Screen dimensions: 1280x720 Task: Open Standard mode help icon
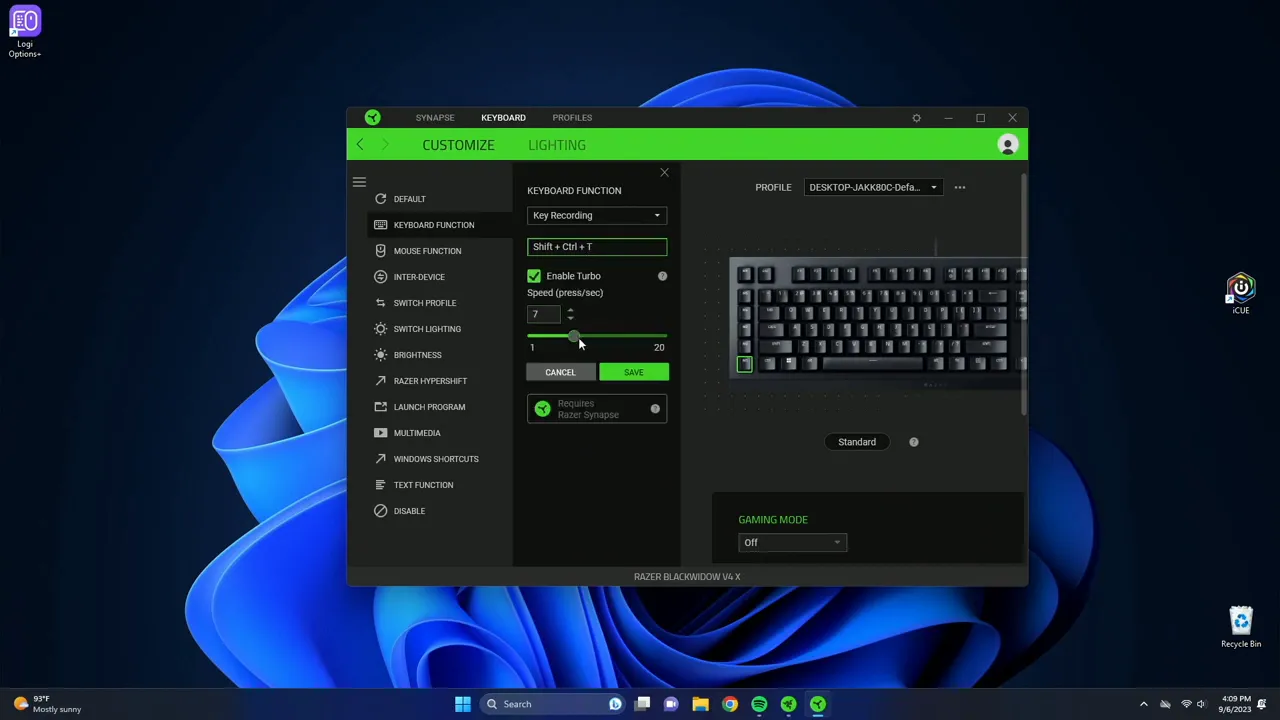(914, 442)
